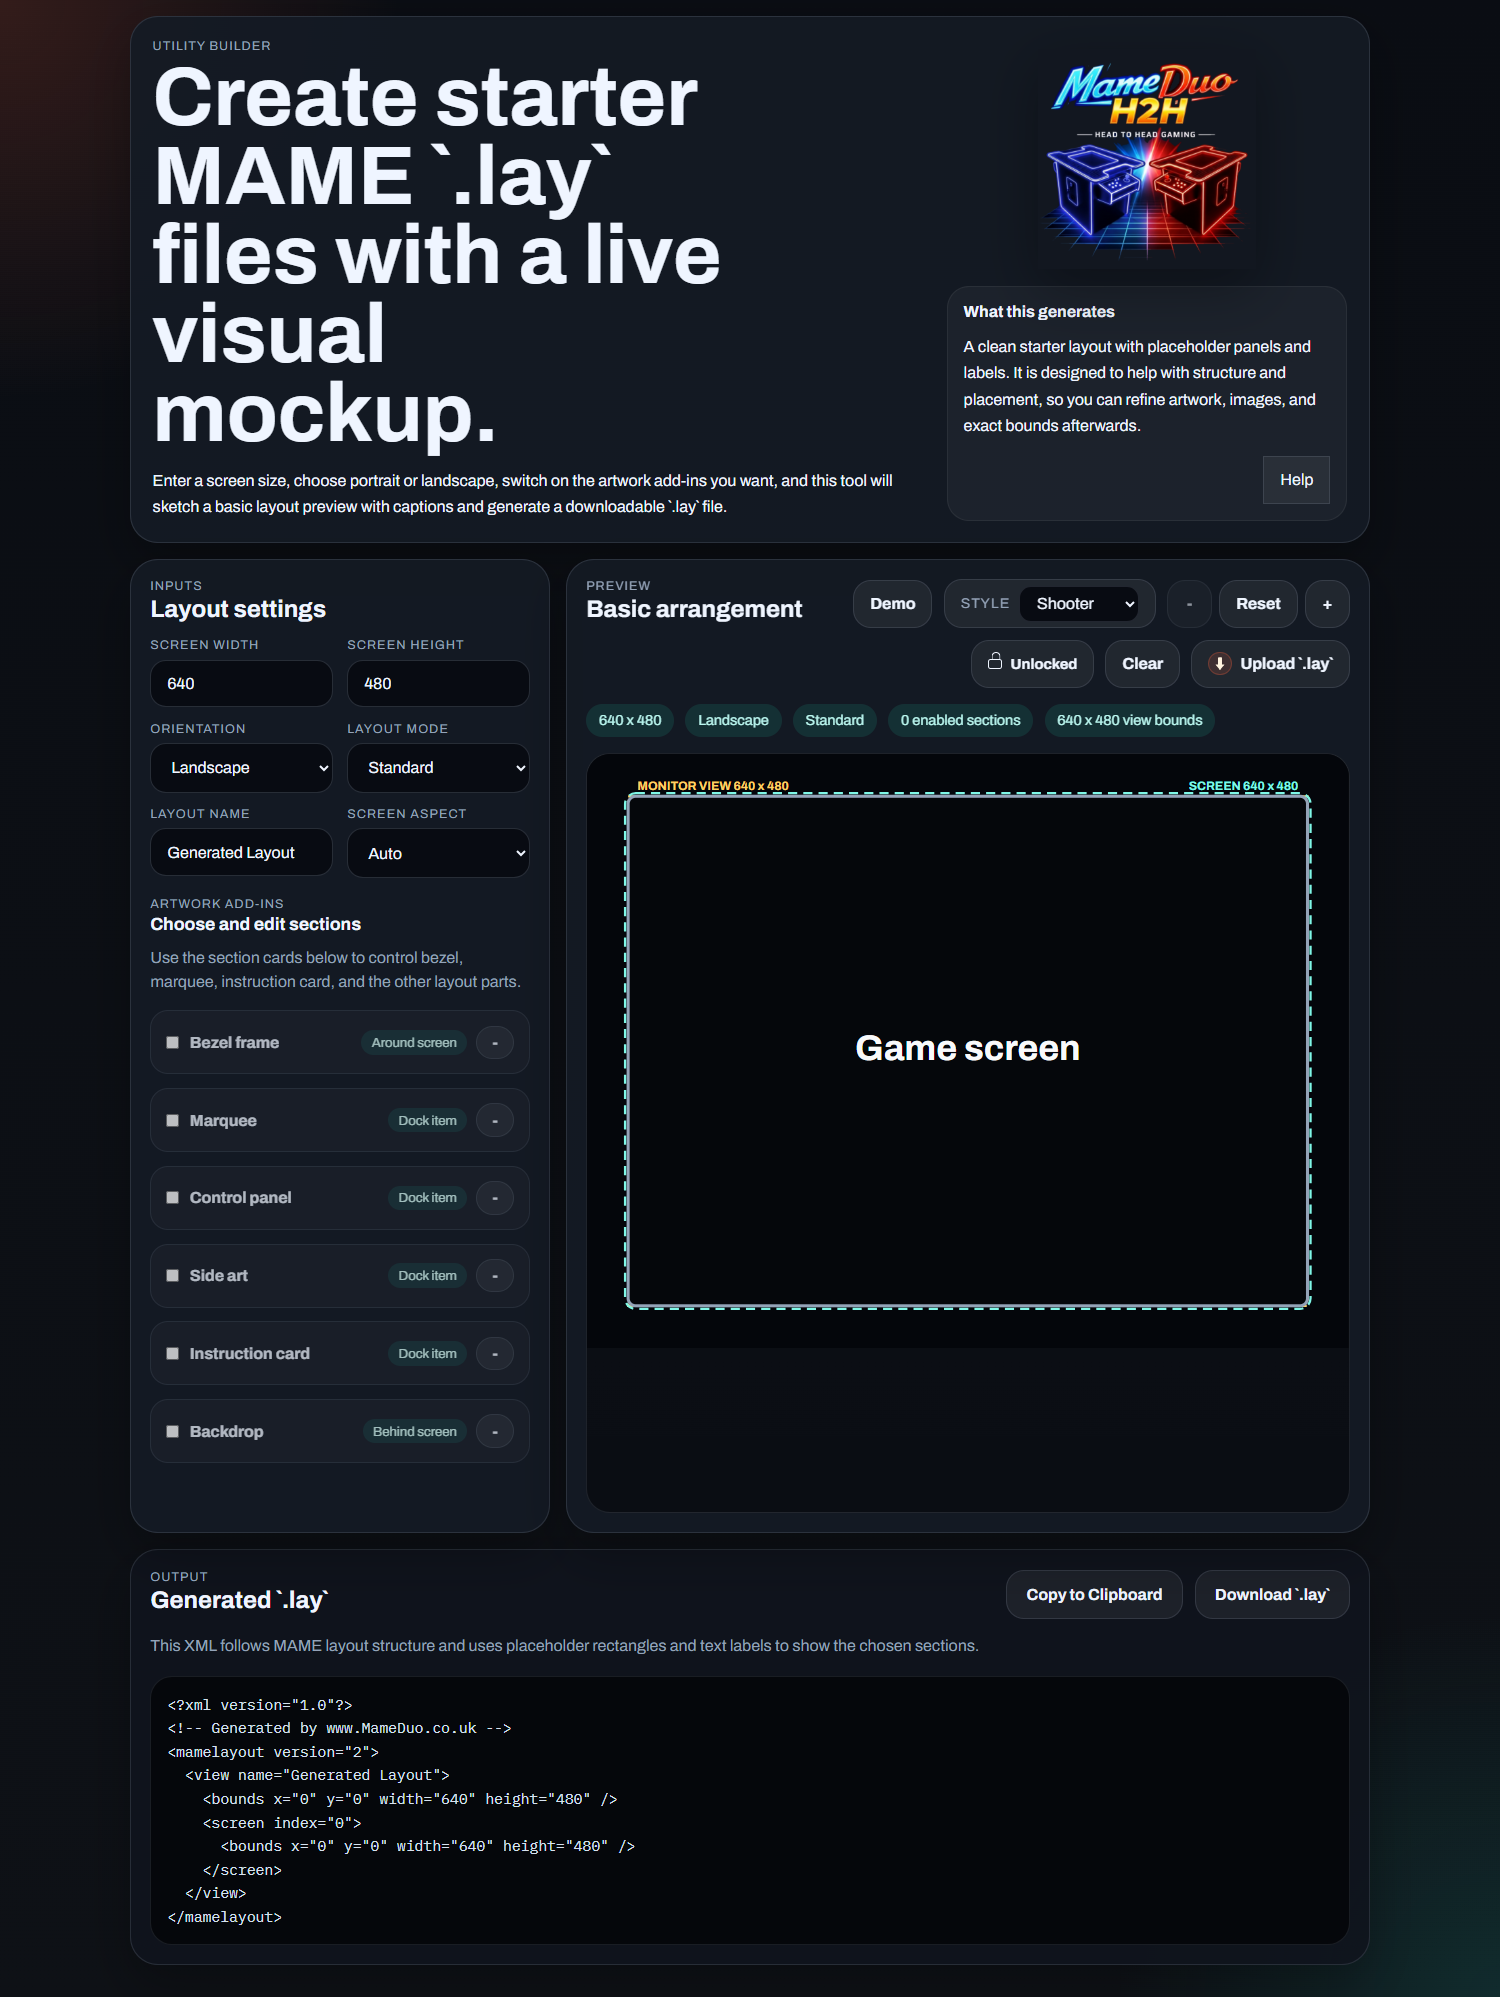Click the generated XML code block
Image resolution: width=1500 pixels, height=1997 pixels.
[x=750, y=1811]
